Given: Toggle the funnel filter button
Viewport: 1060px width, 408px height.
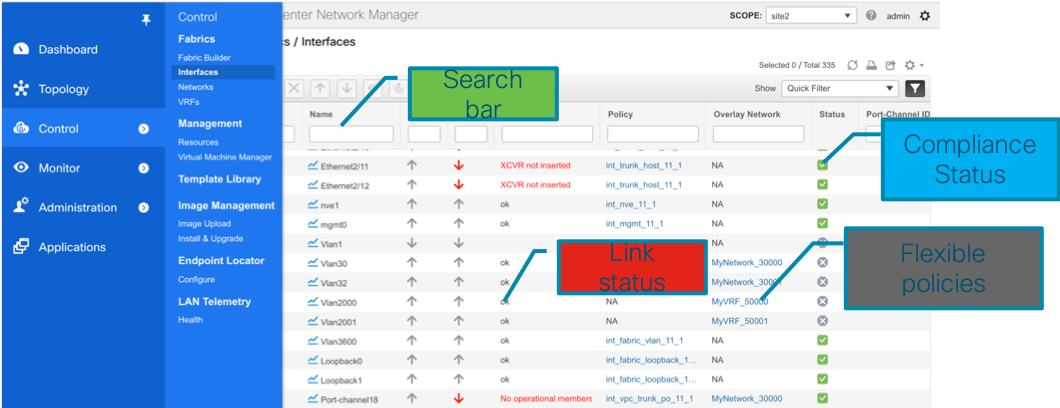Looking at the screenshot, I should 914,88.
